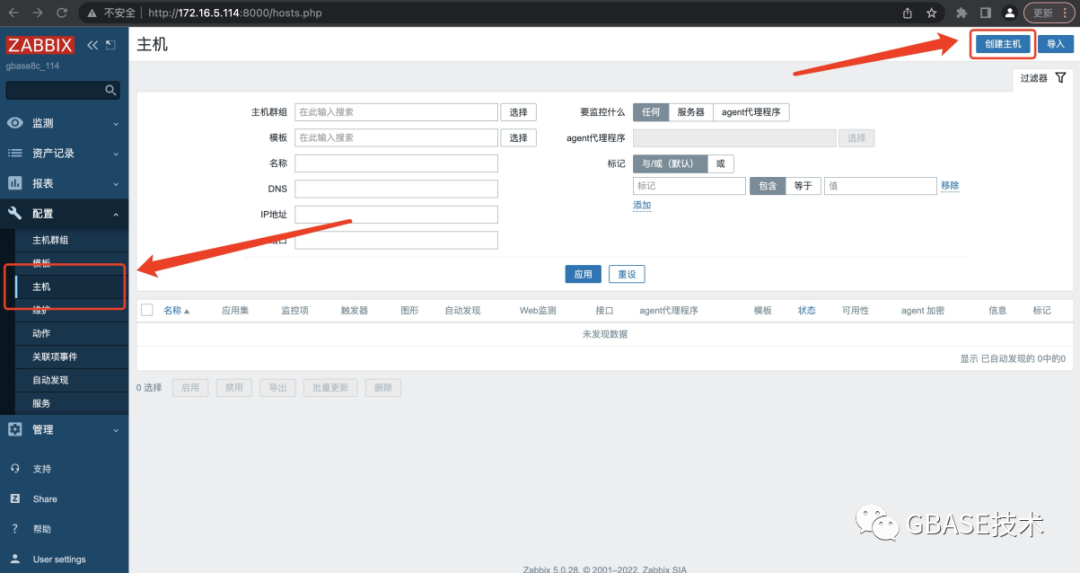Click the sidebar search magnifier icon
The height and width of the screenshot is (573, 1080).
click(x=110, y=90)
